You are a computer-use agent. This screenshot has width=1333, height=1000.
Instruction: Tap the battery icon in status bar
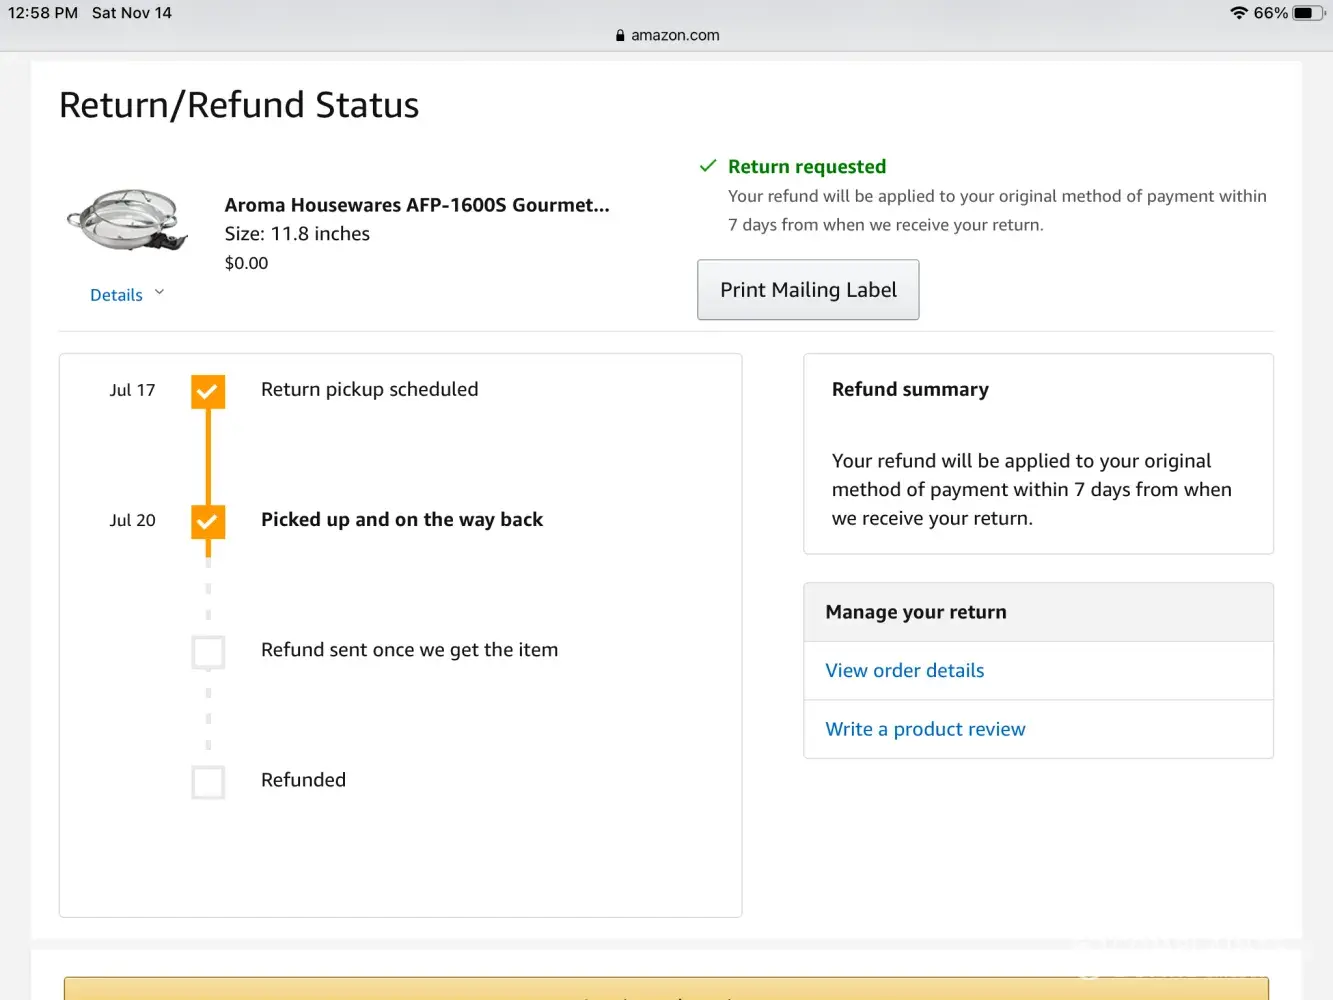[1308, 13]
